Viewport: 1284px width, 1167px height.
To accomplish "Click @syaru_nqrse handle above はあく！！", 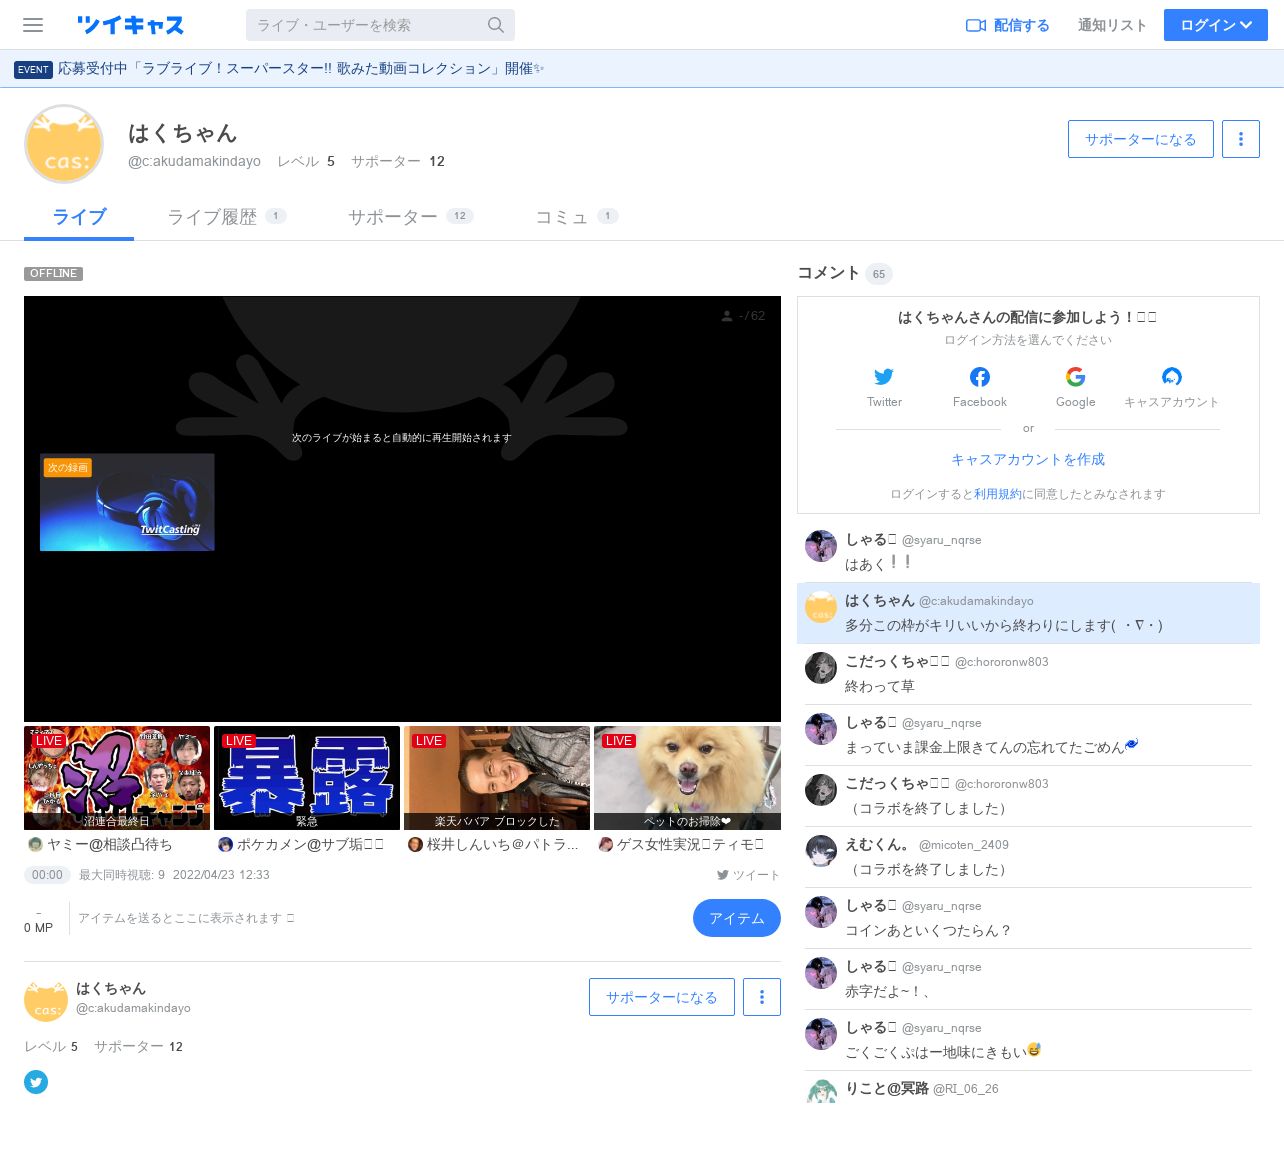I will pos(942,540).
